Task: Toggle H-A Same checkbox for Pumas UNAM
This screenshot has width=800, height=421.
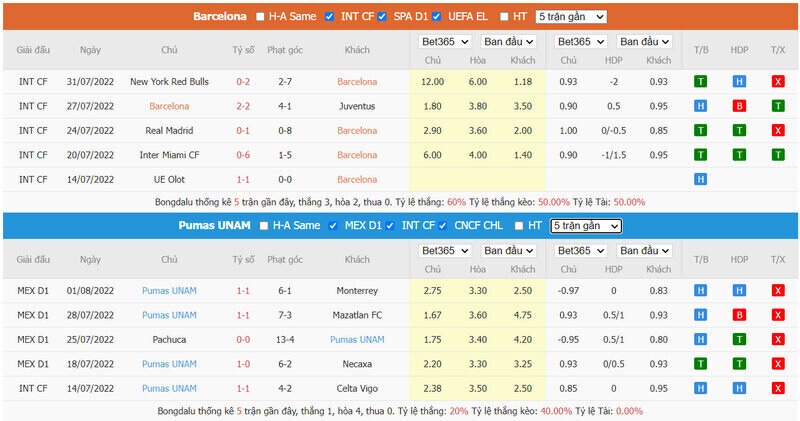Action: 264,226
